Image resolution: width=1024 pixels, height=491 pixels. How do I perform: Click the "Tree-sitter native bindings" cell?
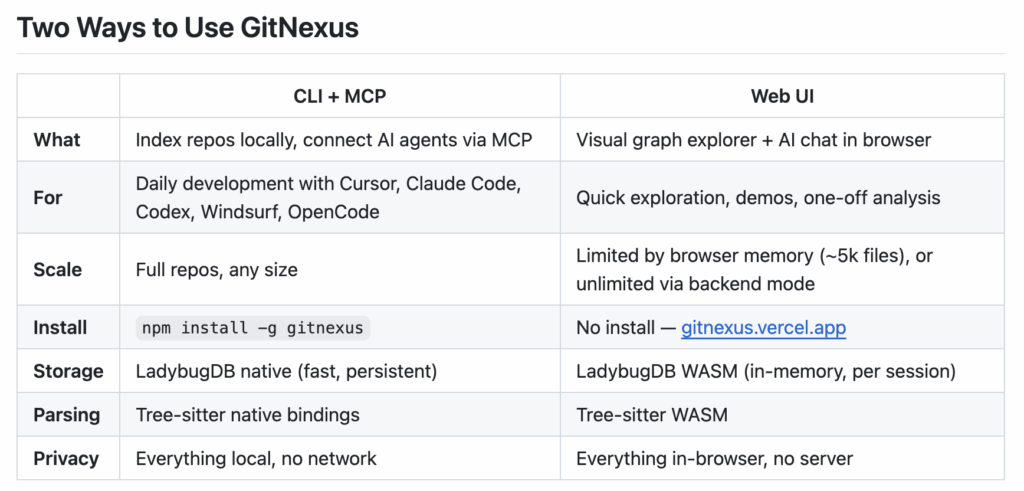[x=247, y=414]
